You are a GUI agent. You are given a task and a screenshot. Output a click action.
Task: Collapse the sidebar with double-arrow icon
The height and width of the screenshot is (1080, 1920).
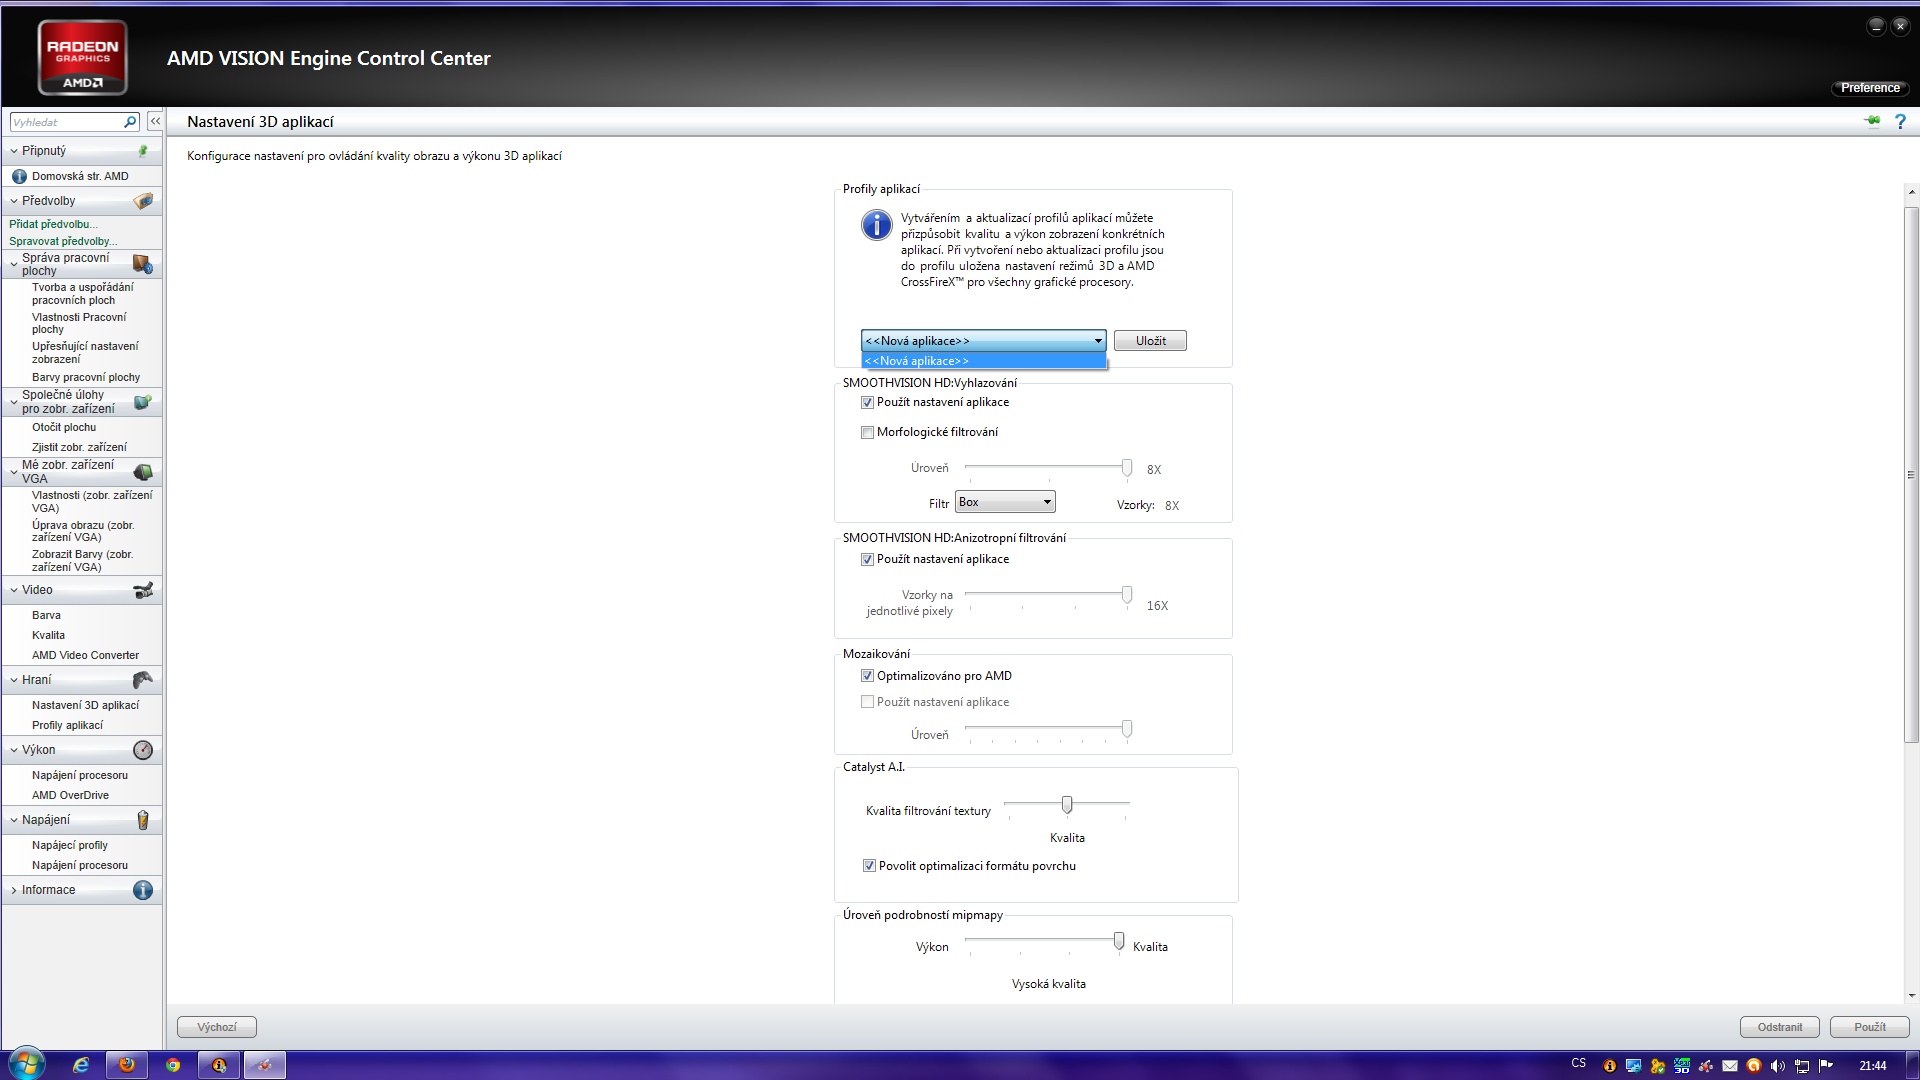(x=155, y=121)
